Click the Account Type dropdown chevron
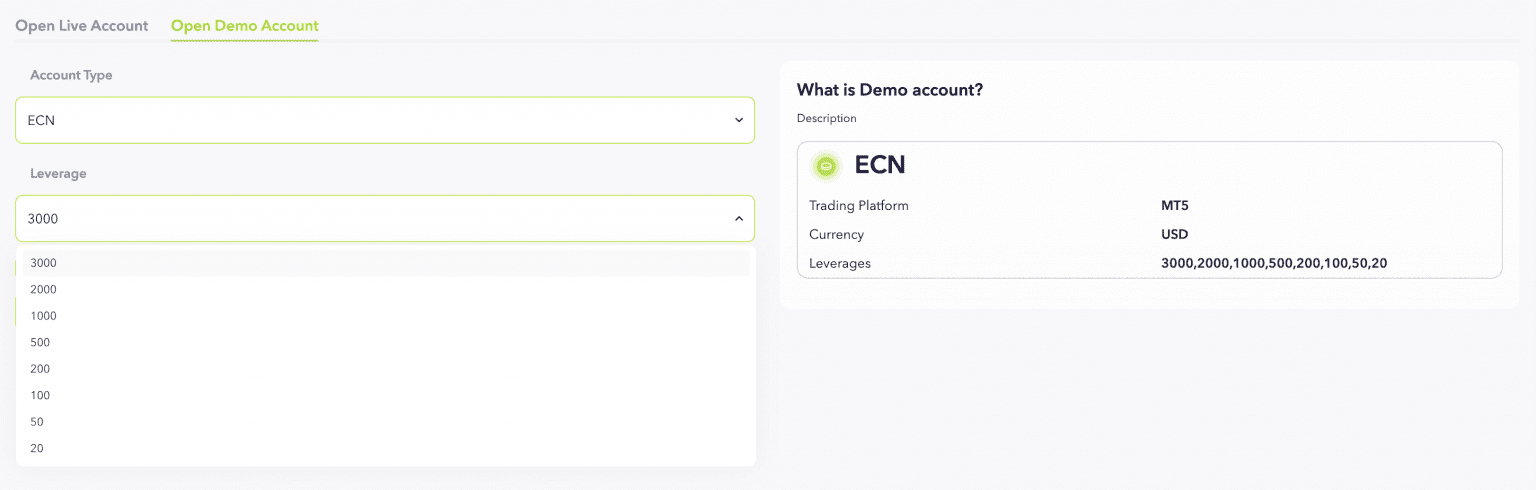 739,120
